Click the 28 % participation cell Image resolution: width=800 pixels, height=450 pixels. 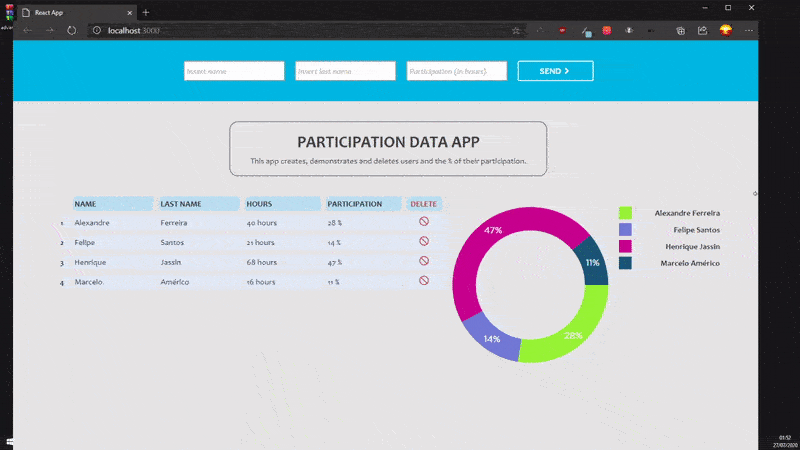[335, 223]
